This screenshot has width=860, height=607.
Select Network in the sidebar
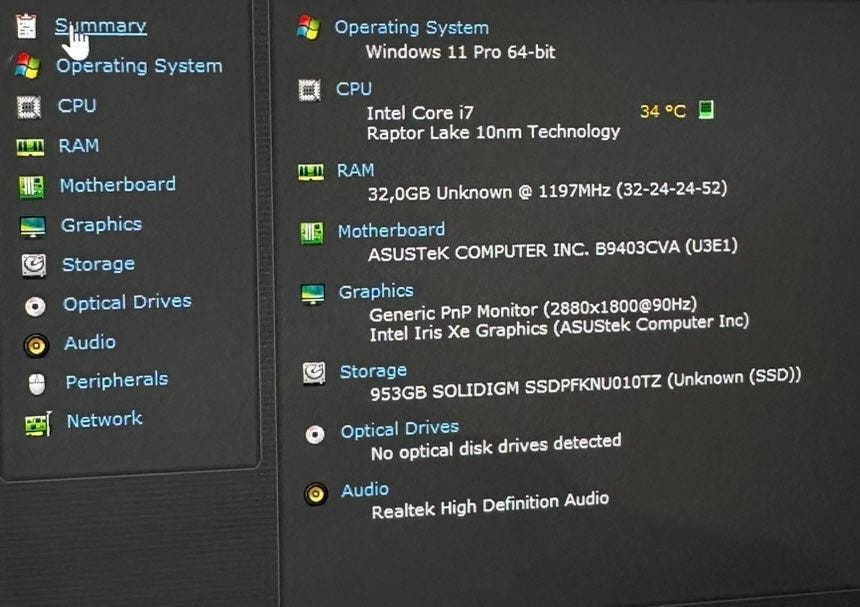(x=104, y=420)
